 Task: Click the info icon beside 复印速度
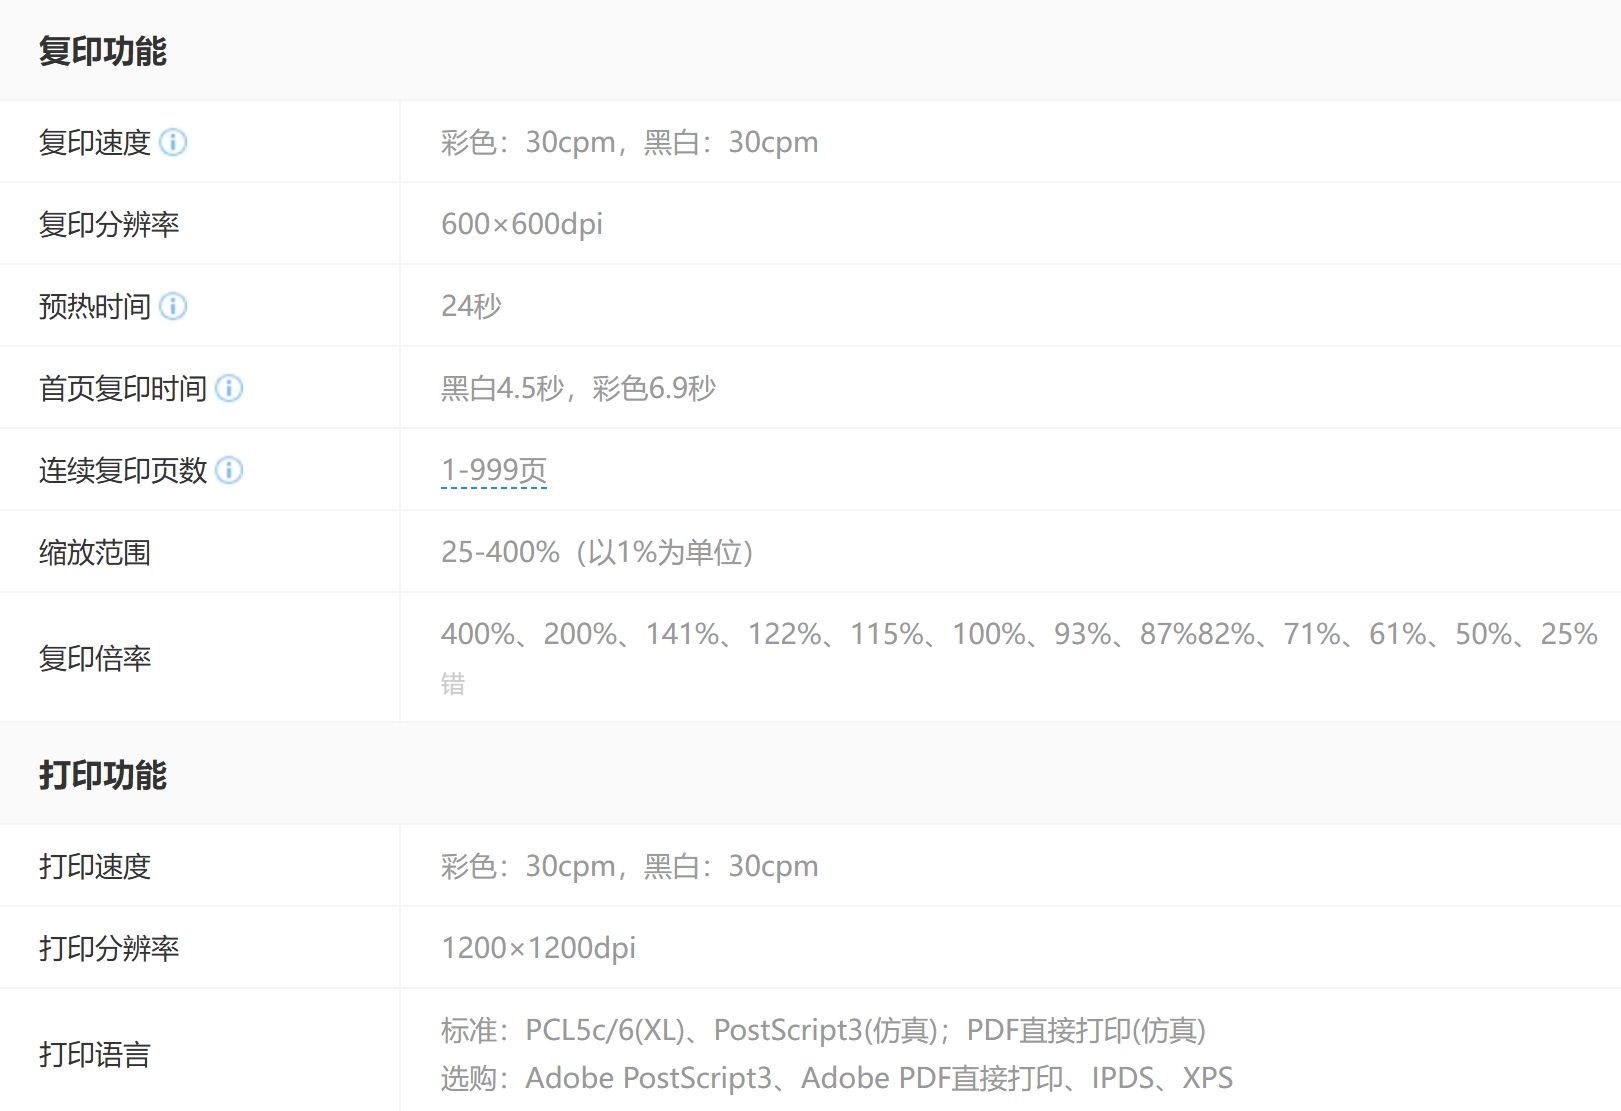coord(173,142)
